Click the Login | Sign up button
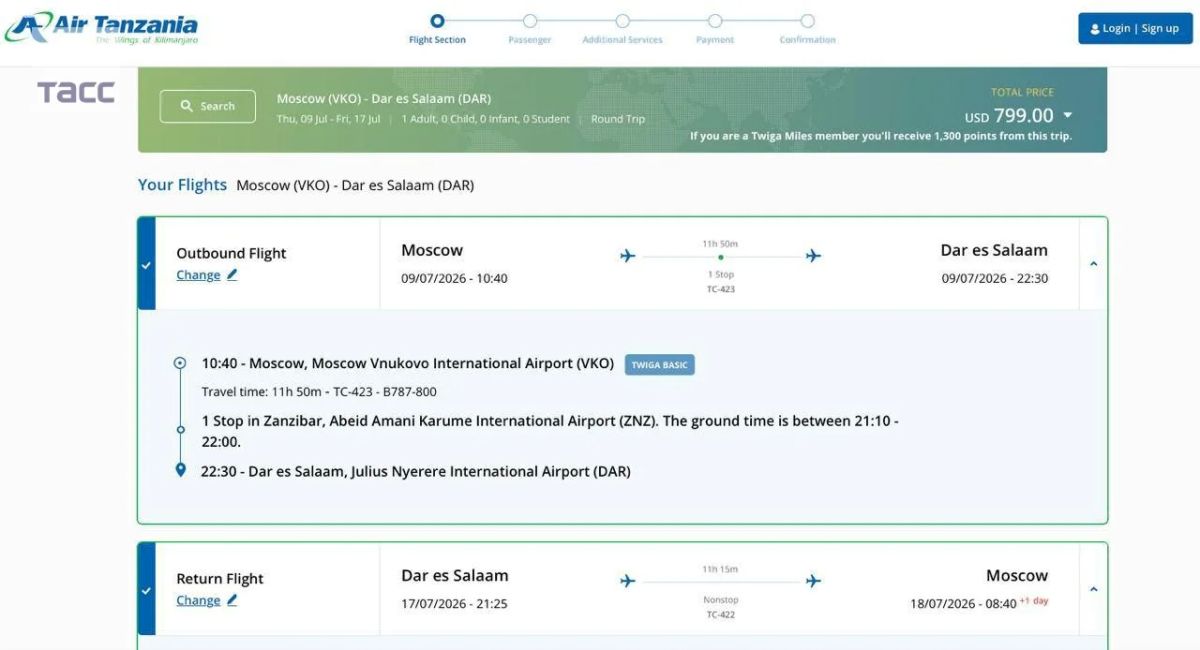The width and height of the screenshot is (1200, 650). point(1135,28)
